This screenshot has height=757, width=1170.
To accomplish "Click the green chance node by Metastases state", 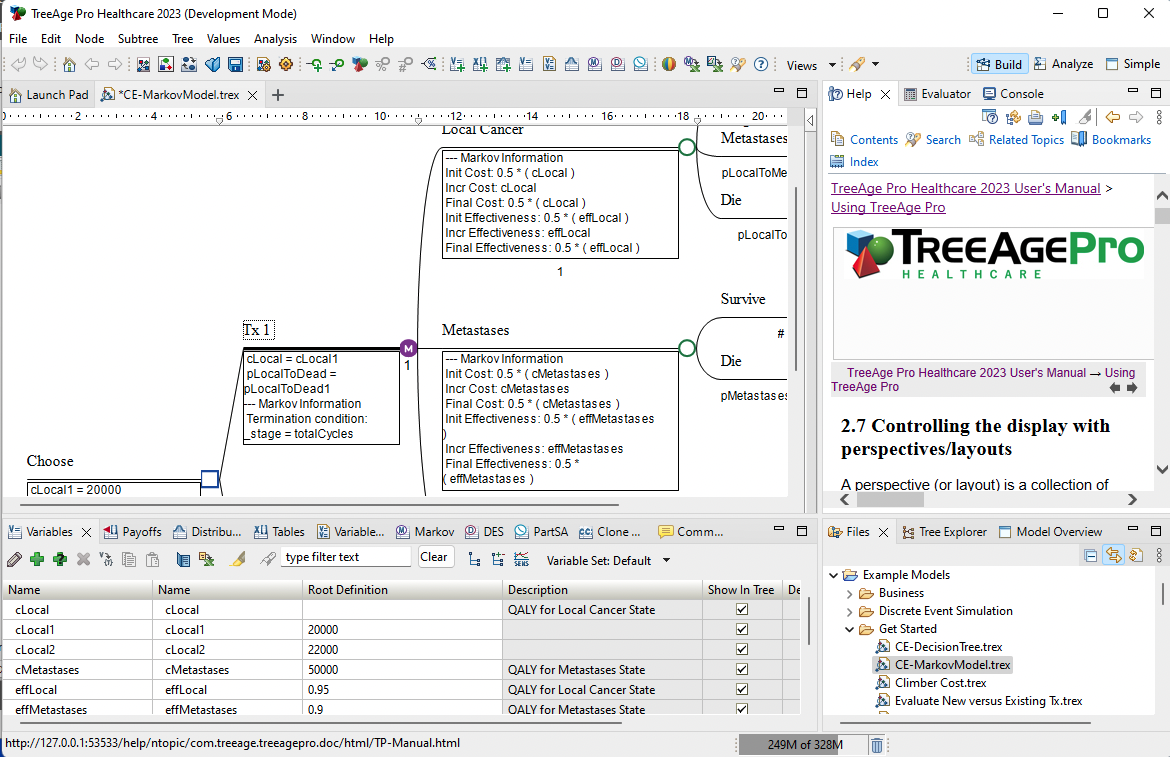I will tap(687, 348).
